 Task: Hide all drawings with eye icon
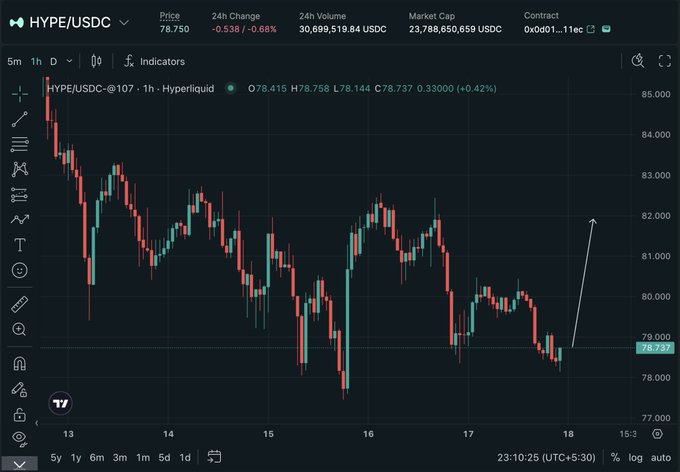[x=20, y=439]
